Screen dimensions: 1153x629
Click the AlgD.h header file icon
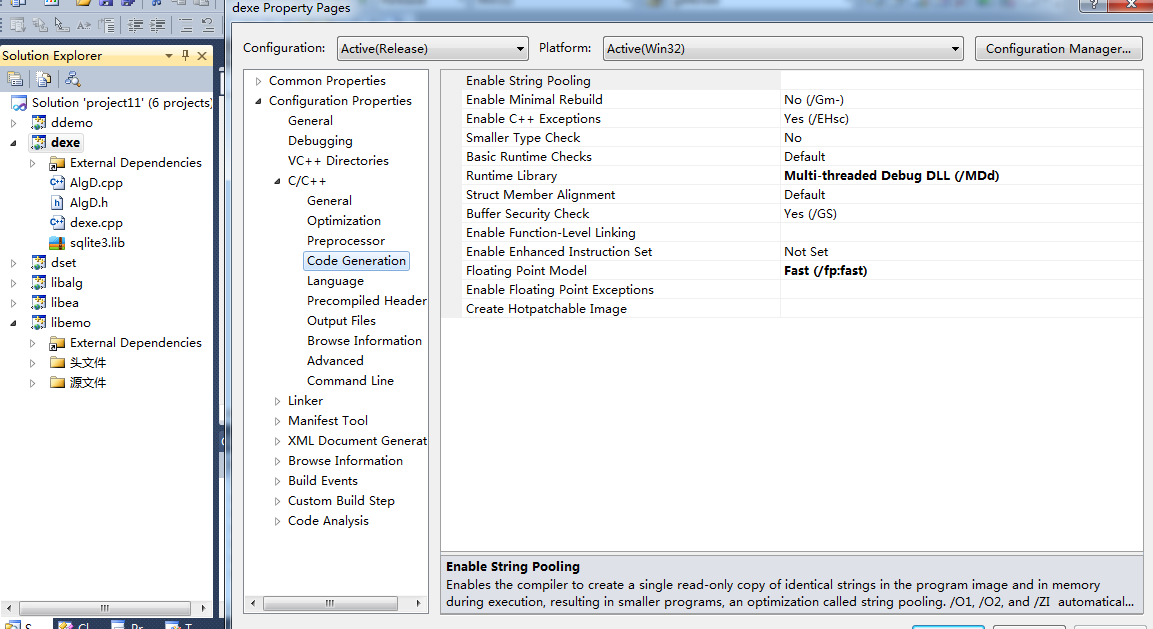tap(56, 202)
